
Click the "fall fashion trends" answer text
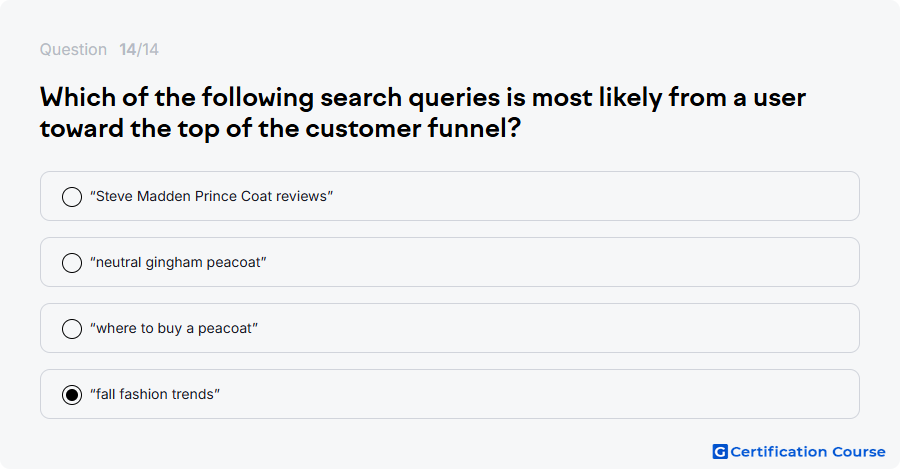click(x=155, y=394)
